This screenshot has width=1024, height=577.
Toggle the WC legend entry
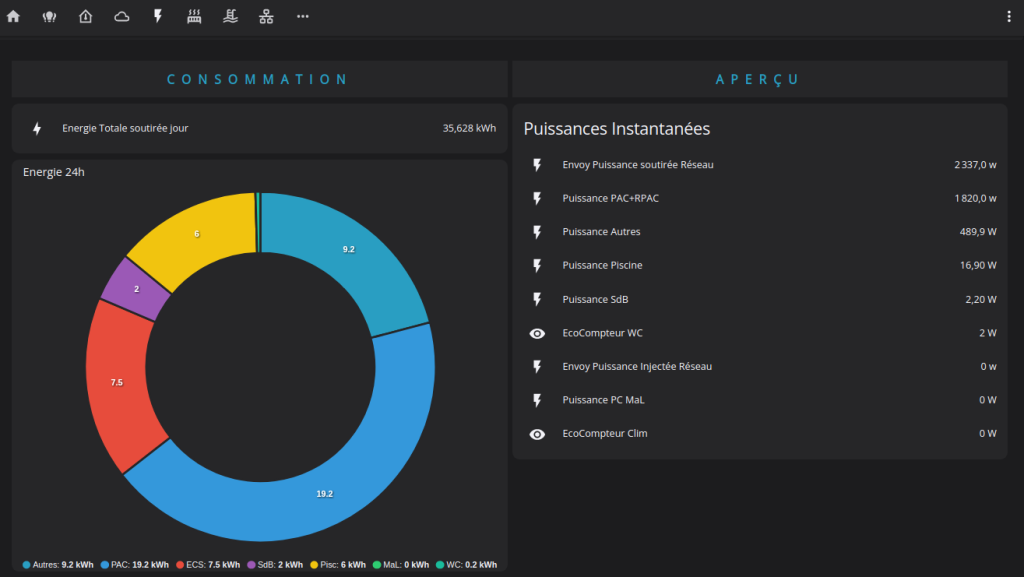[x=466, y=565]
